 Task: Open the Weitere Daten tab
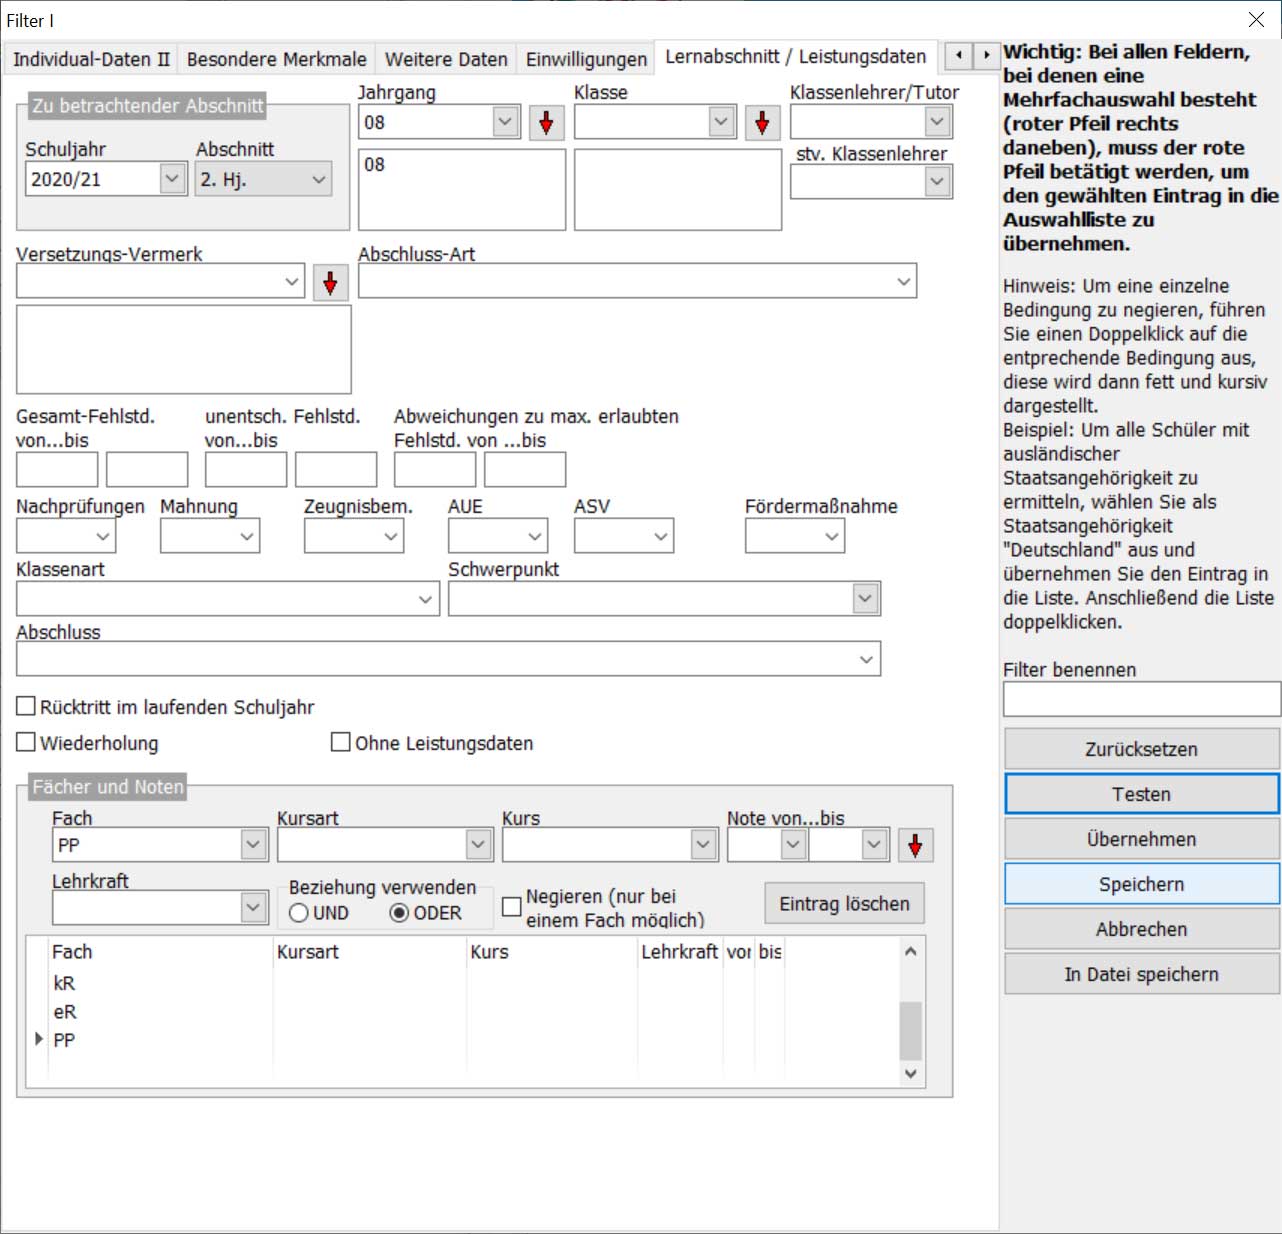tap(446, 59)
